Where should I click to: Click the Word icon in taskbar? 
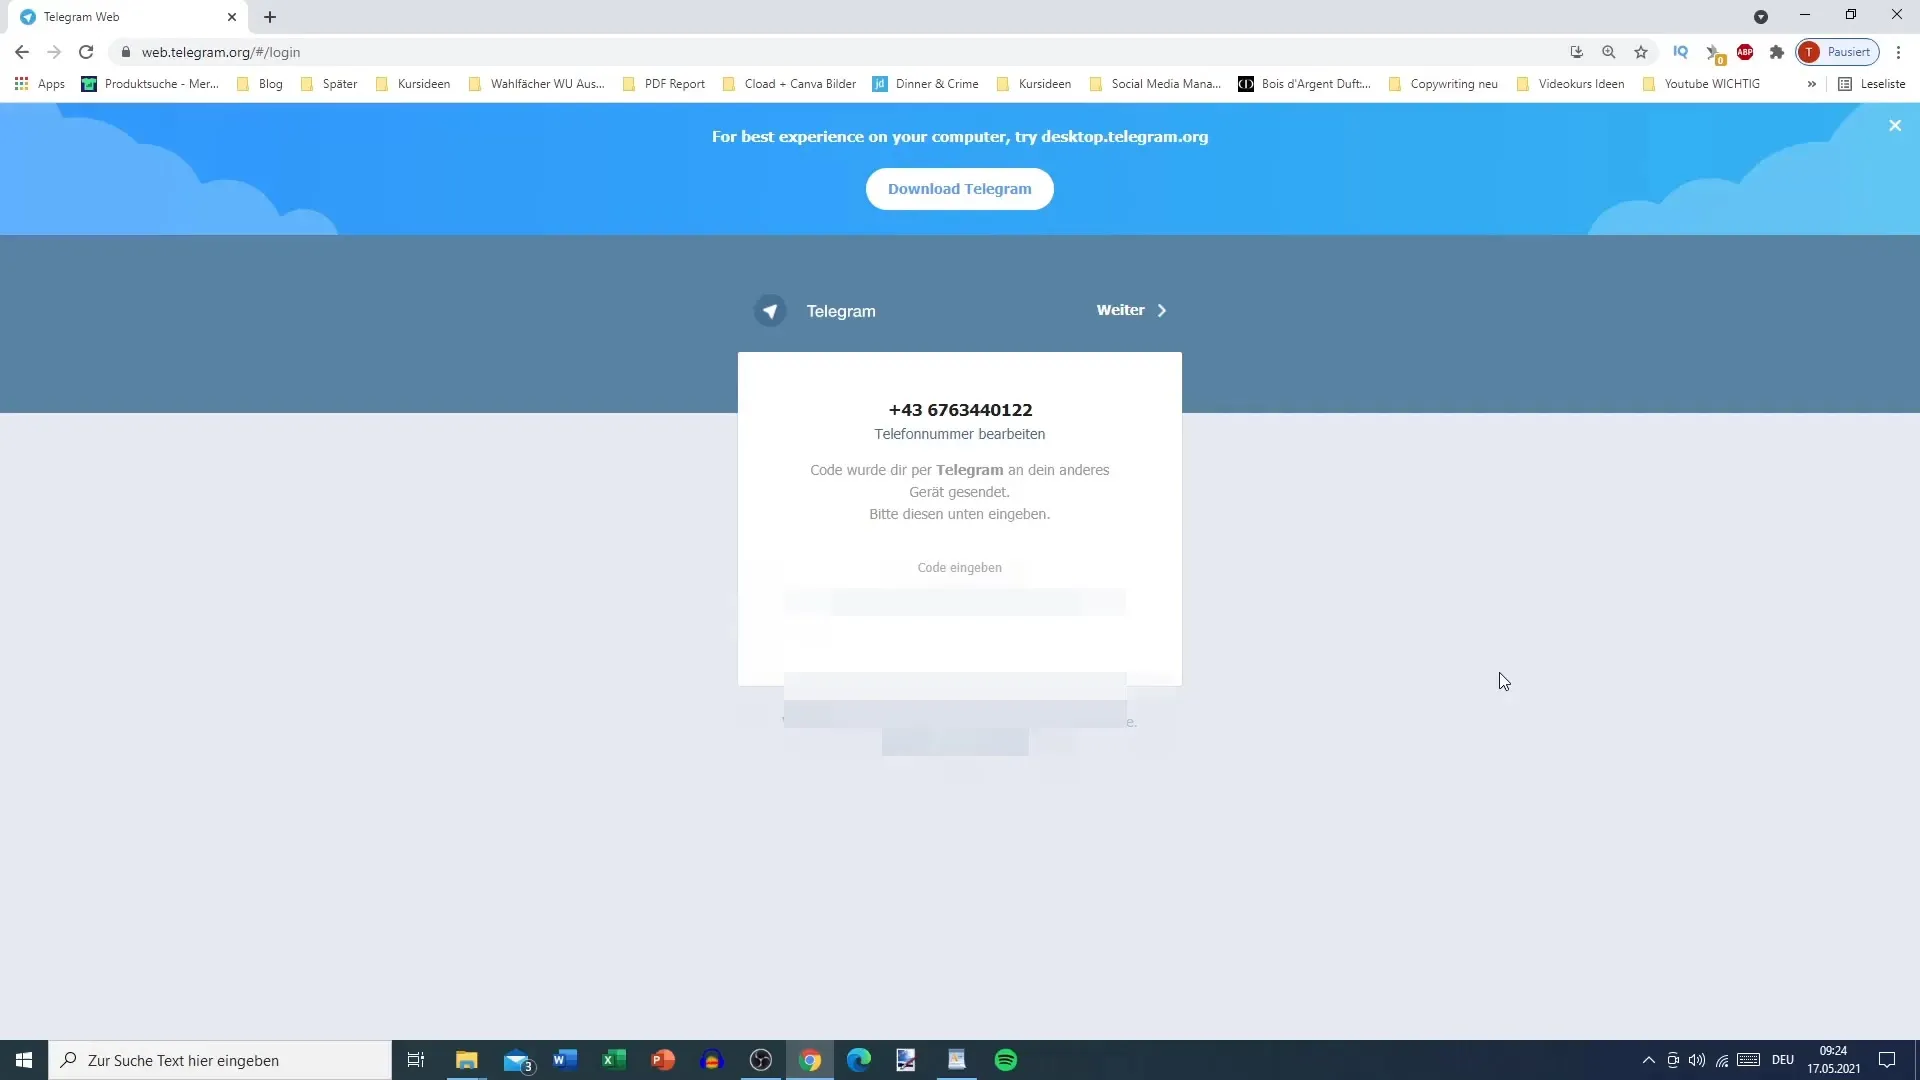564,1060
